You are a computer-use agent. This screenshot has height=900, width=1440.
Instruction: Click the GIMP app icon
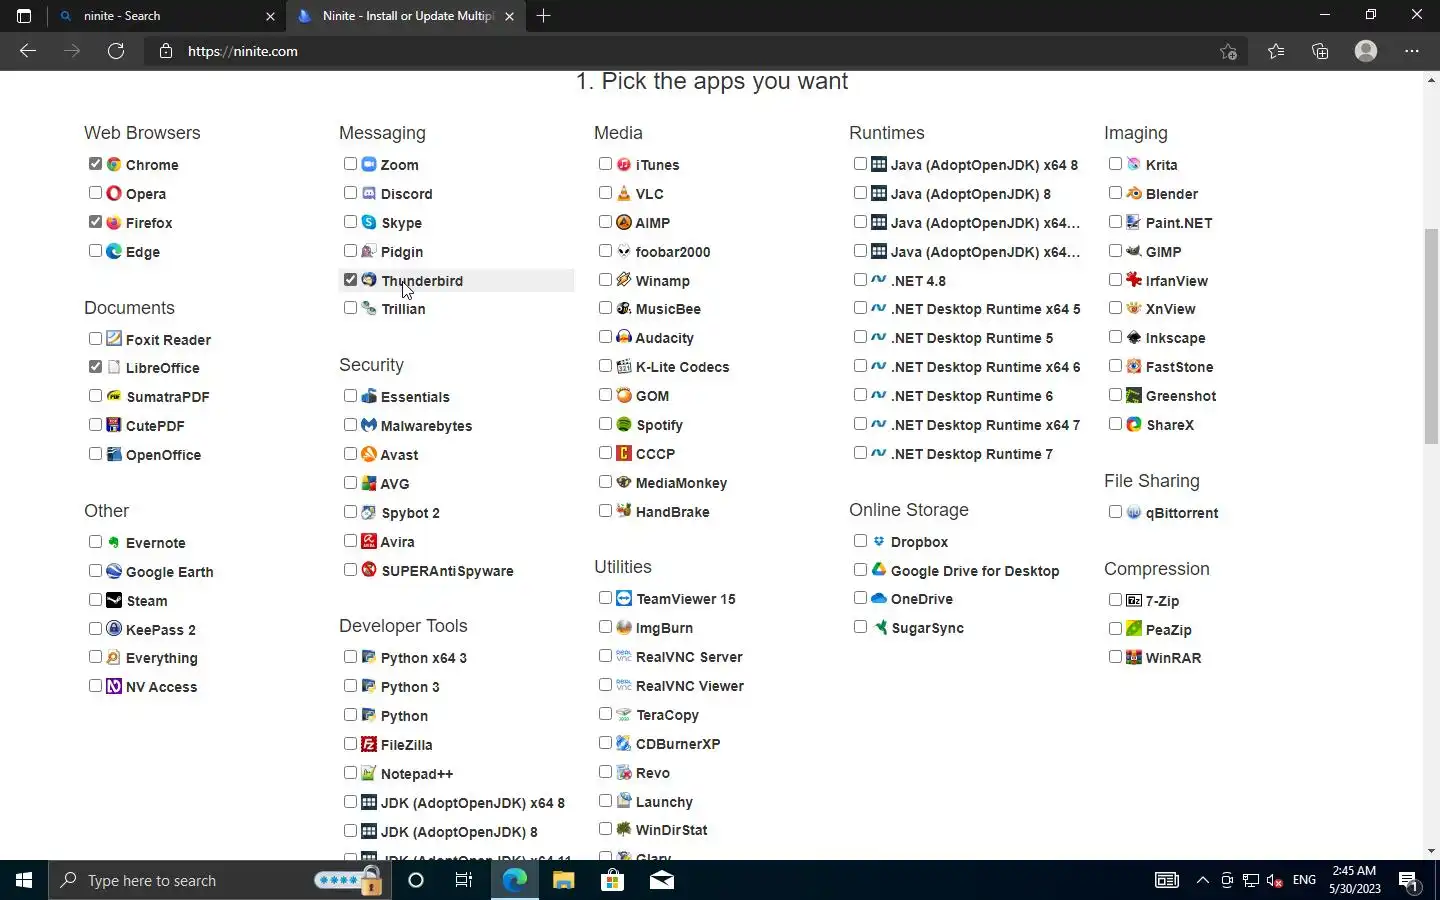click(1134, 251)
